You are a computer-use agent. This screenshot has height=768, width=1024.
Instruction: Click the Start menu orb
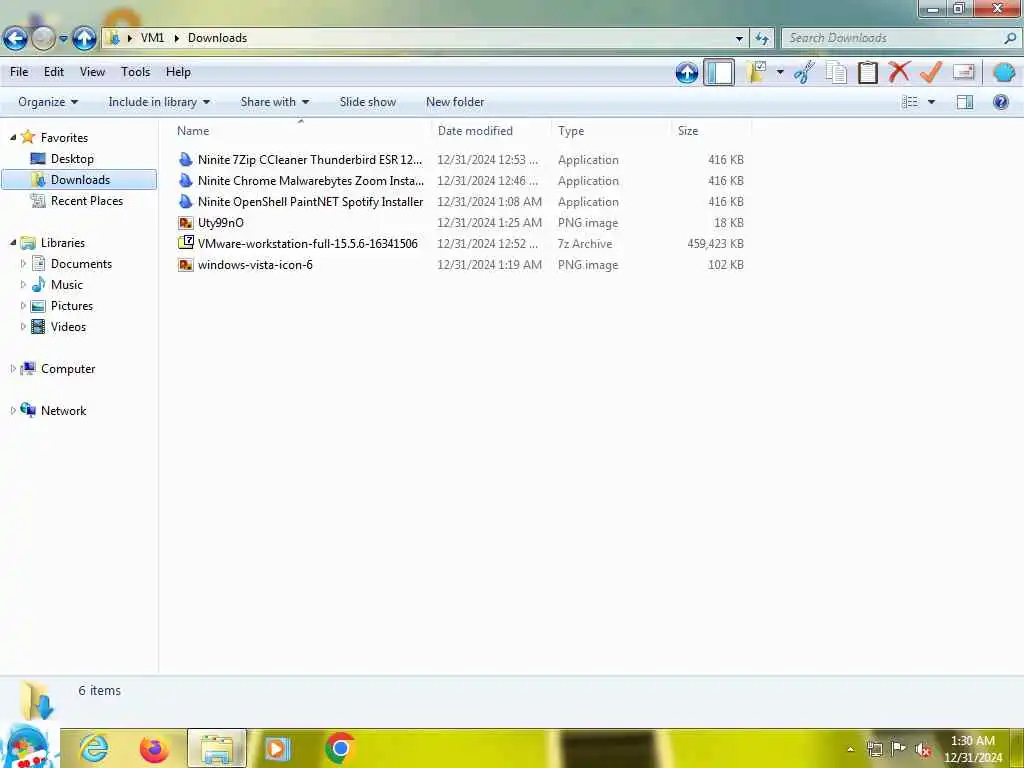click(27, 747)
